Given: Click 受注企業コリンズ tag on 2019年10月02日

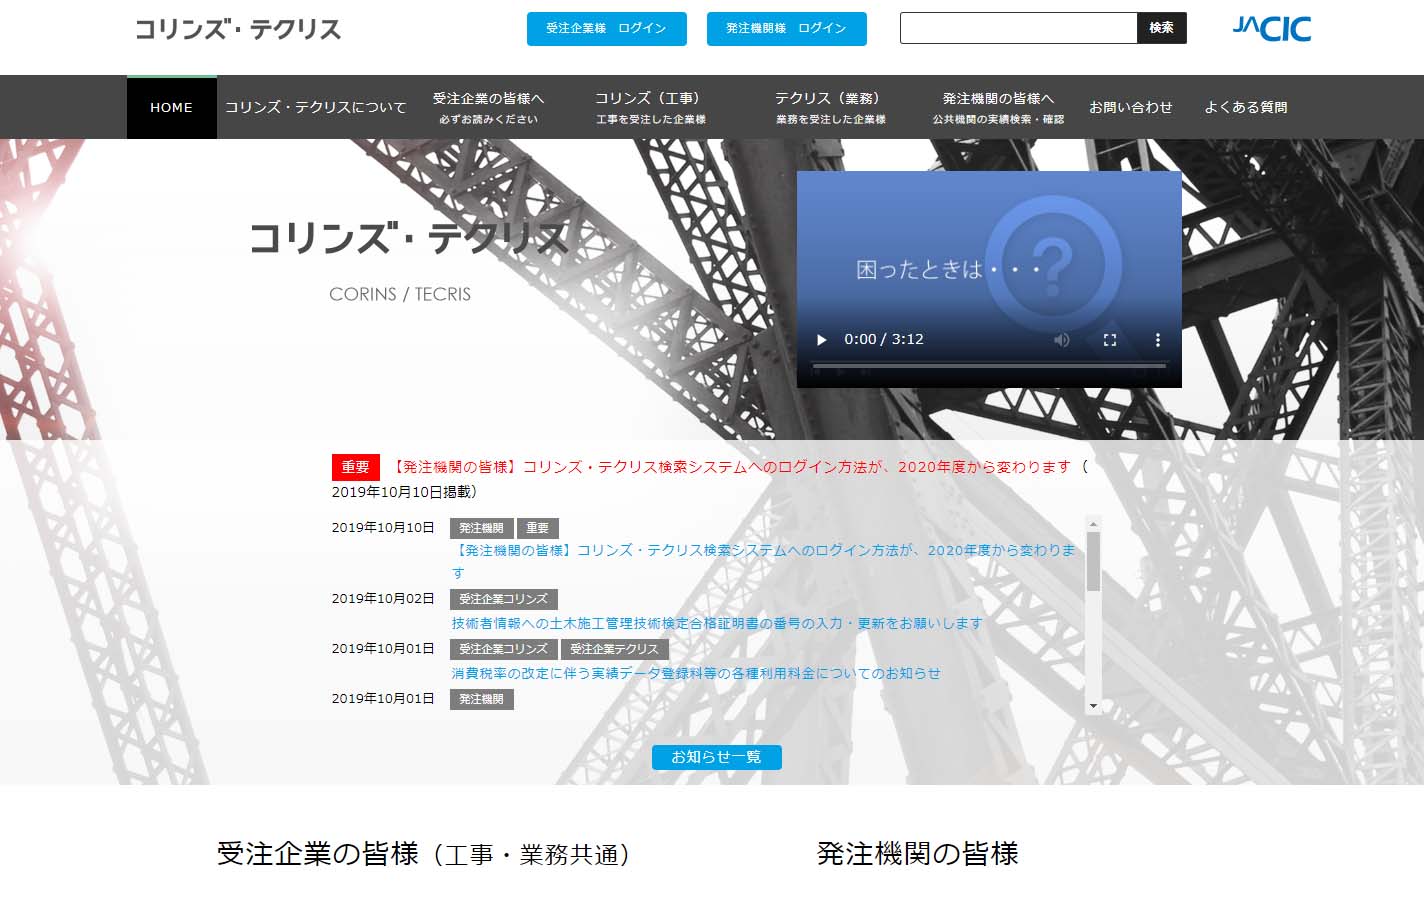Looking at the screenshot, I should click(x=503, y=599).
